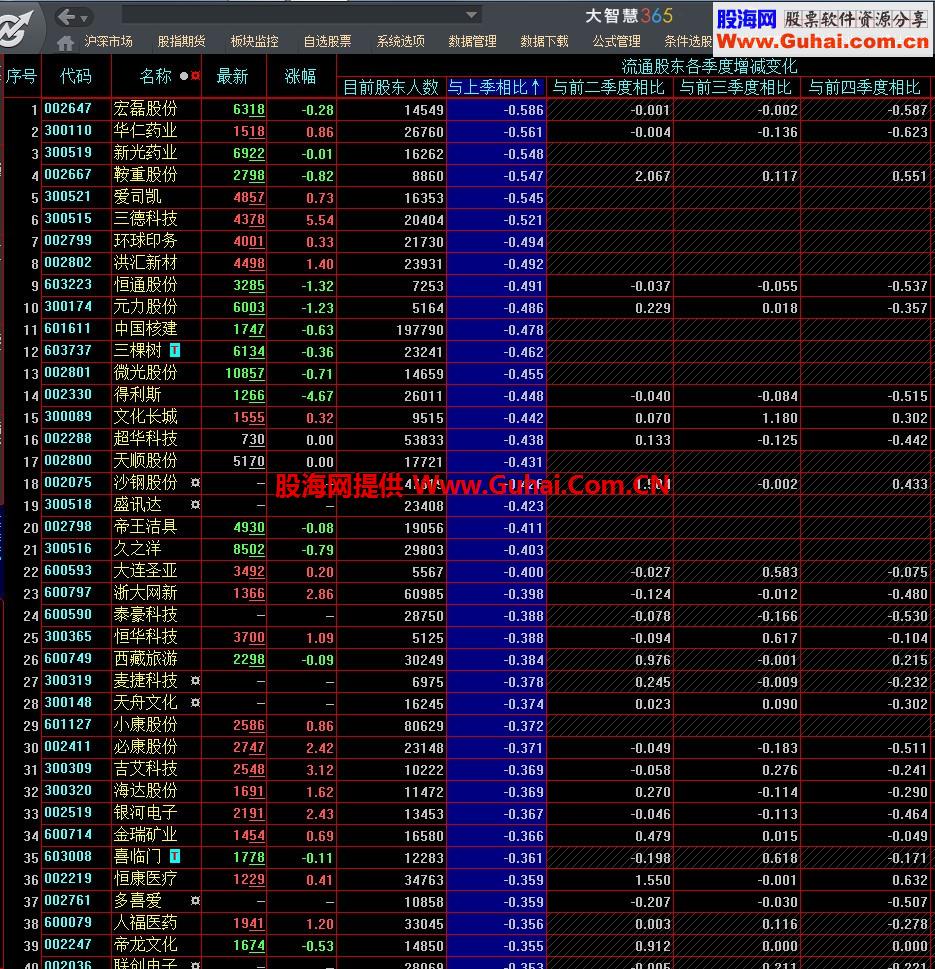
Task: Click the white dot icon in 名称 header
Action: (184, 76)
